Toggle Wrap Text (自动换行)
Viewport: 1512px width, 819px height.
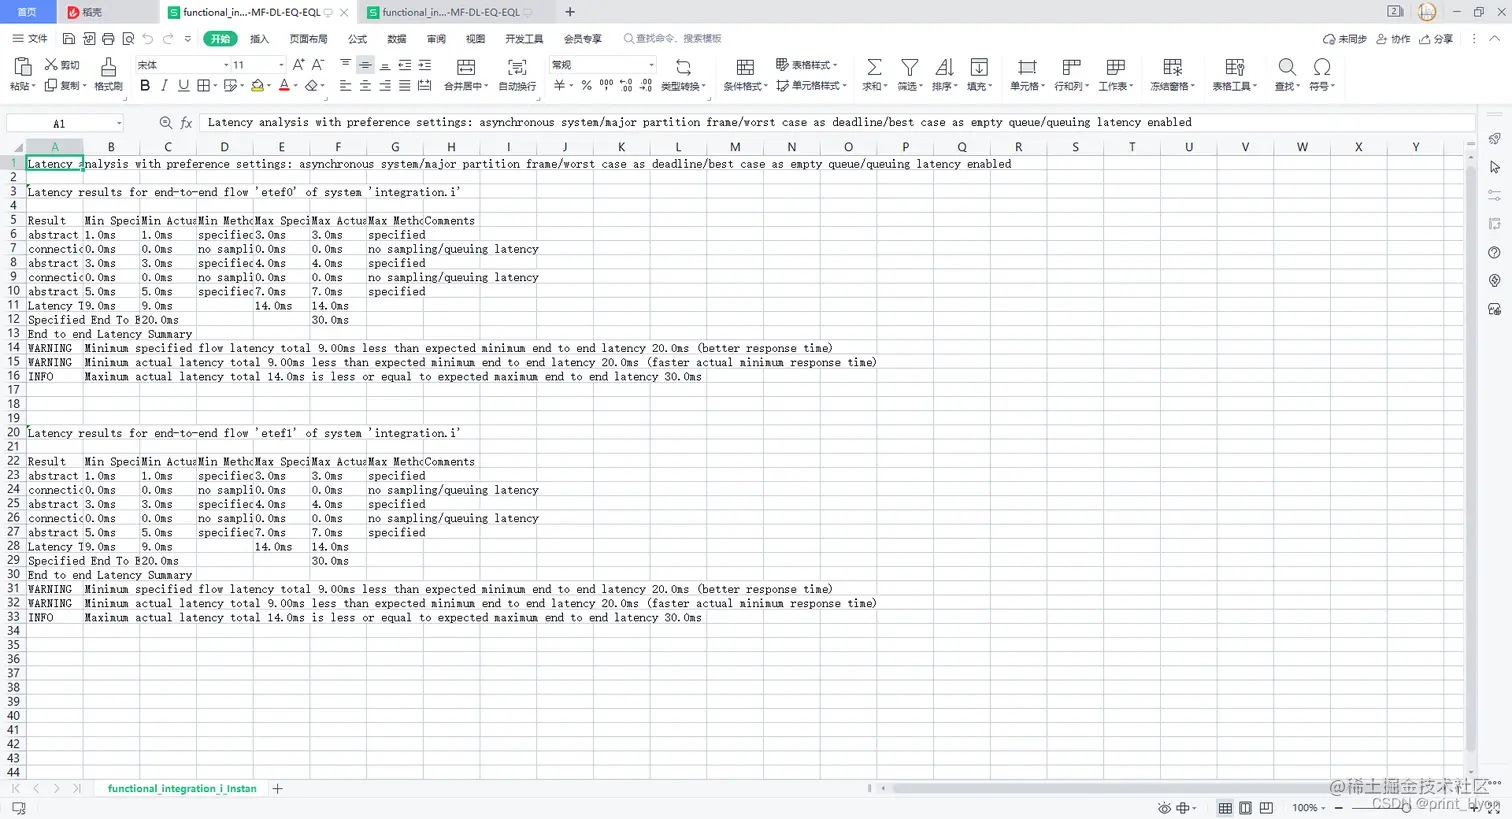(517, 74)
